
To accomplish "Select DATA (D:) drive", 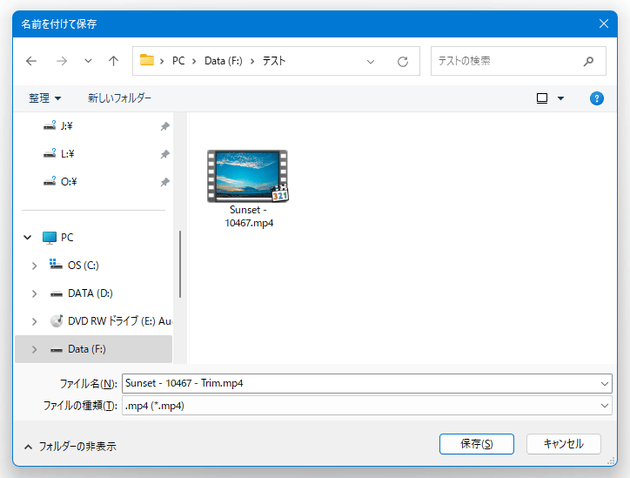I will (x=90, y=293).
